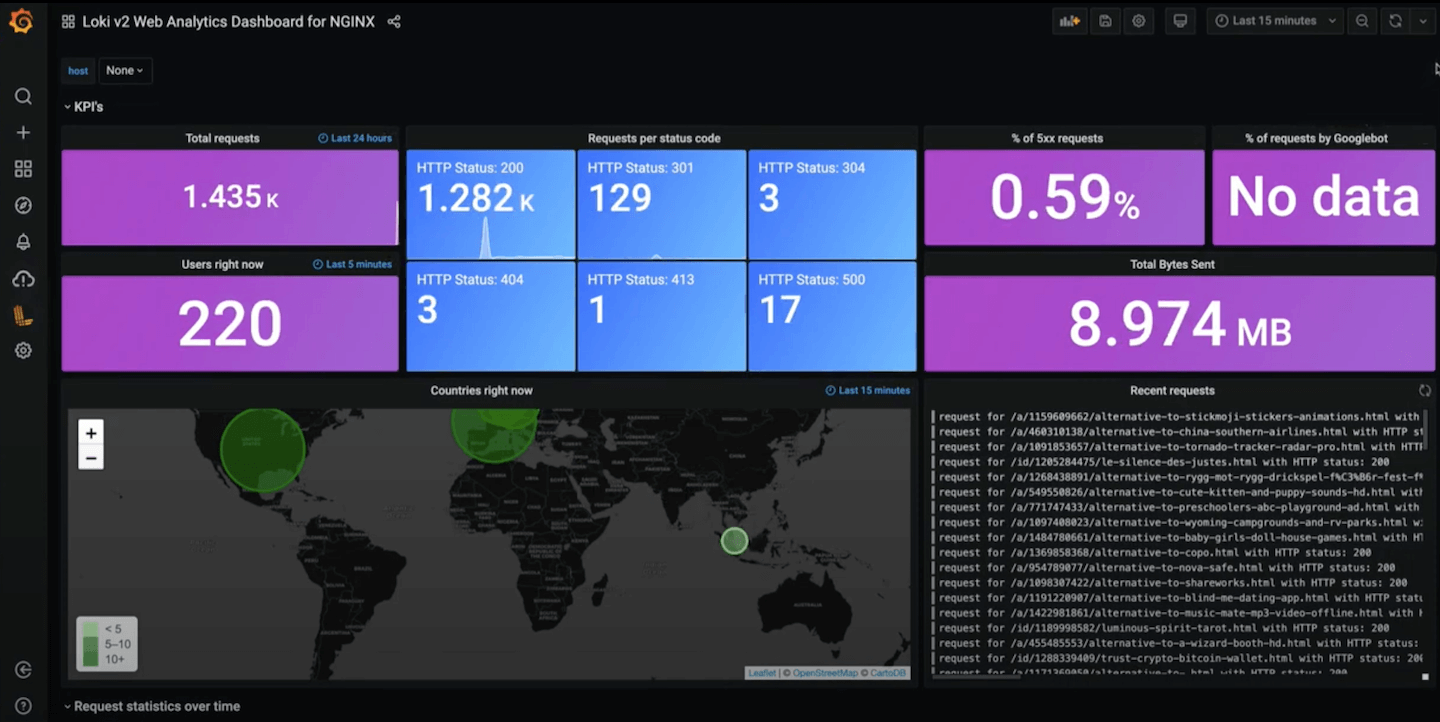Click the zoom out time range icon
Screen dimensions: 1440x722
(x=1362, y=20)
